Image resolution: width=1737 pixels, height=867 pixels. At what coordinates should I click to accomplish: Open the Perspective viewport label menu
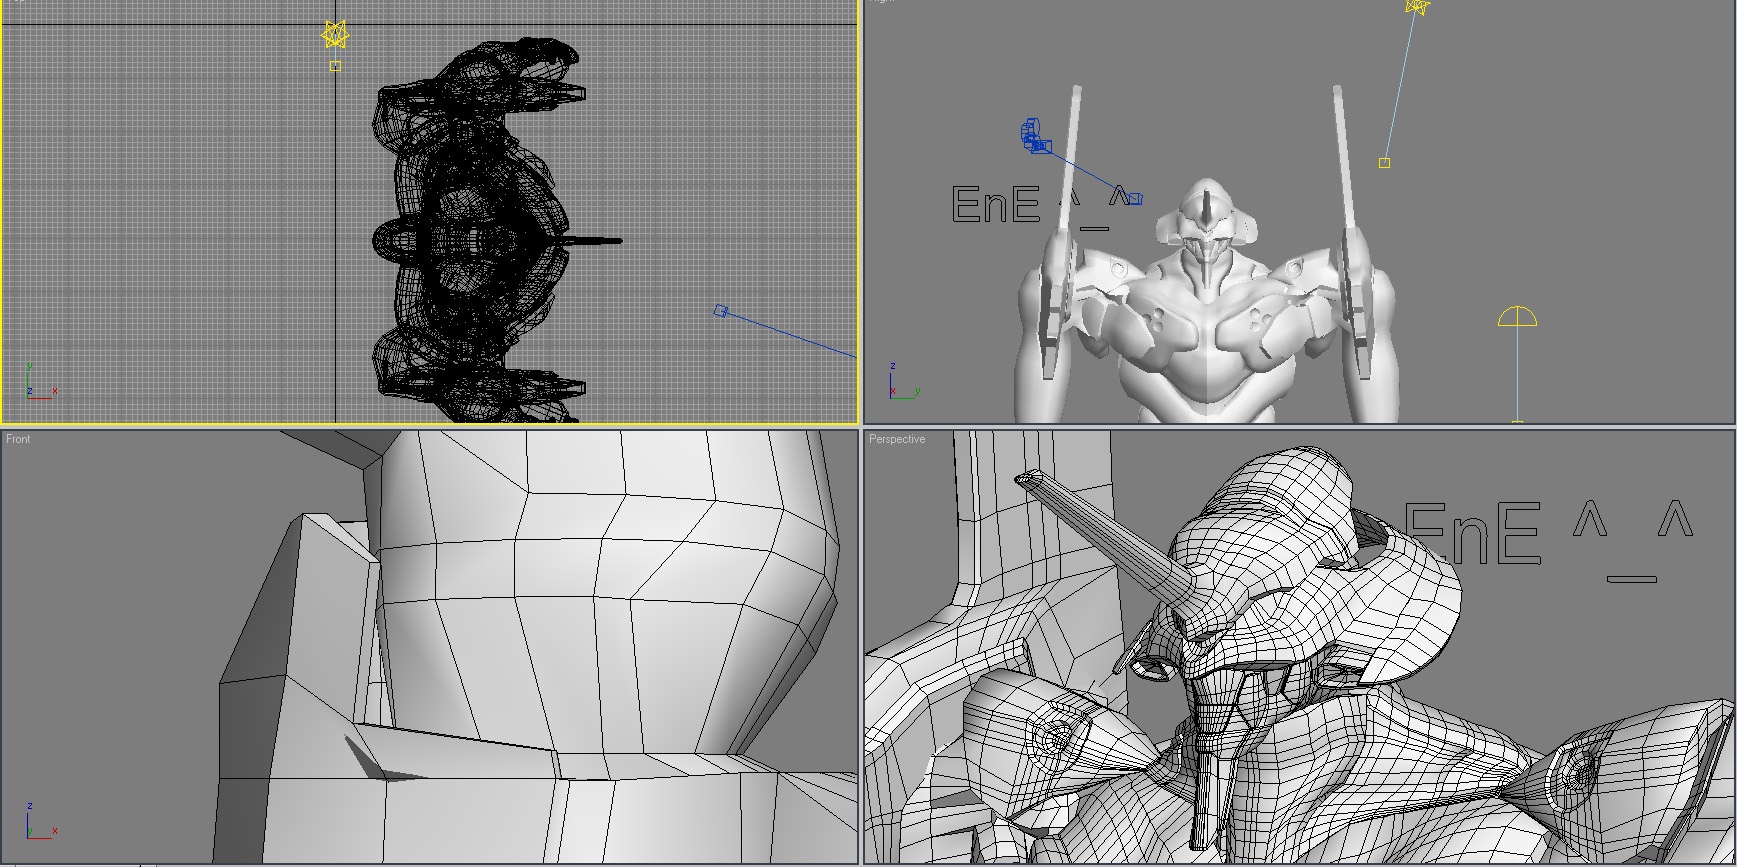(x=897, y=439)
